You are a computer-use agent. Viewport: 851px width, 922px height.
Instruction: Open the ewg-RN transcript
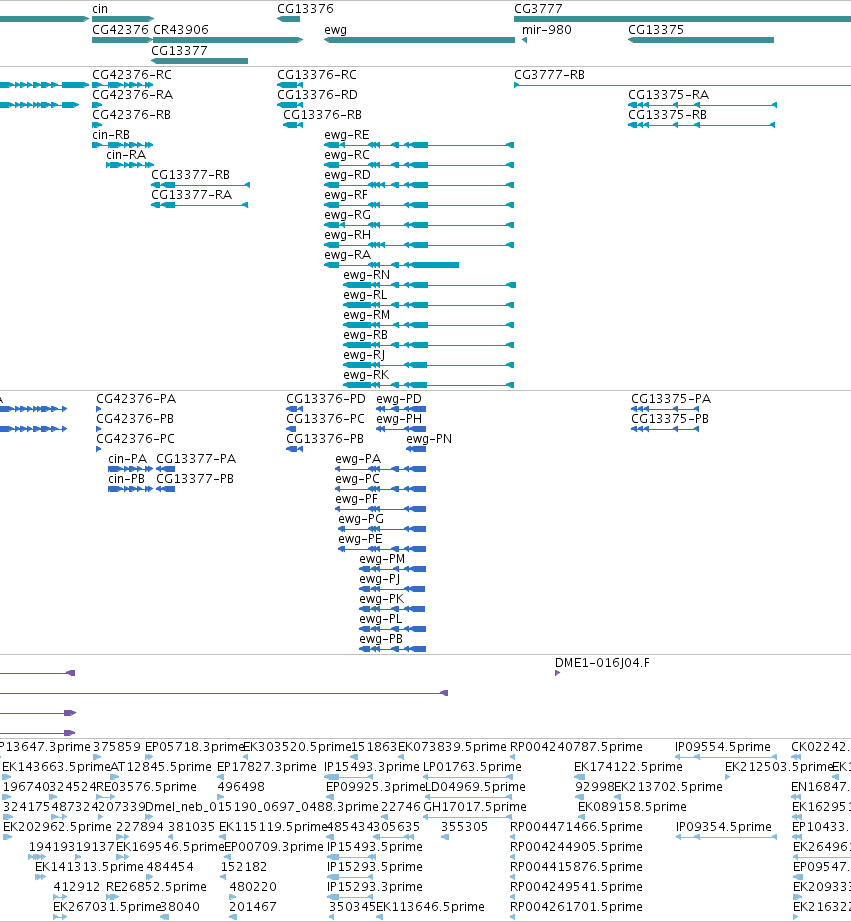366,275
